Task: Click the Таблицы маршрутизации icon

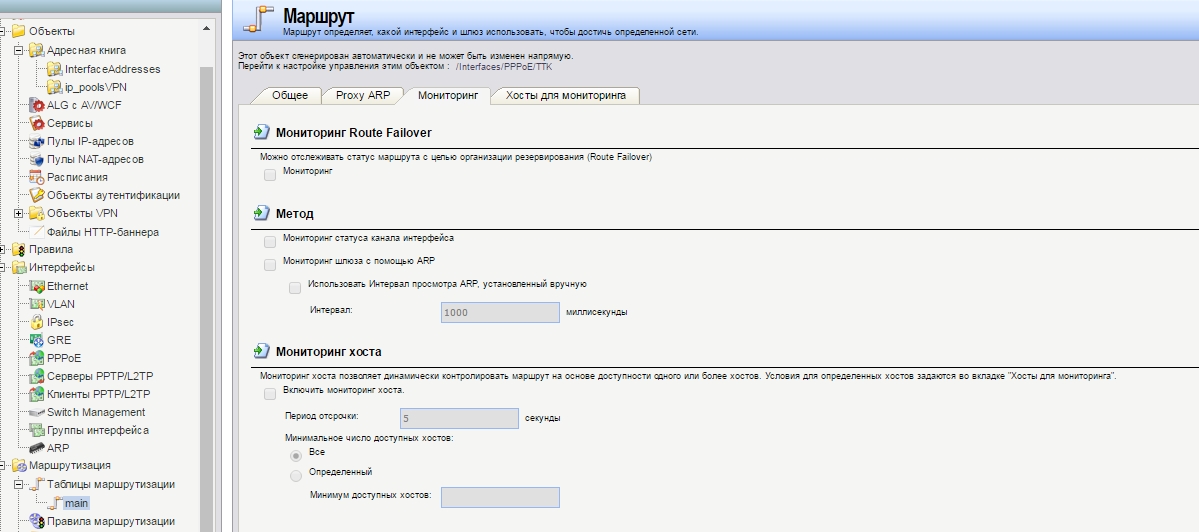Action: pos(36,485)
